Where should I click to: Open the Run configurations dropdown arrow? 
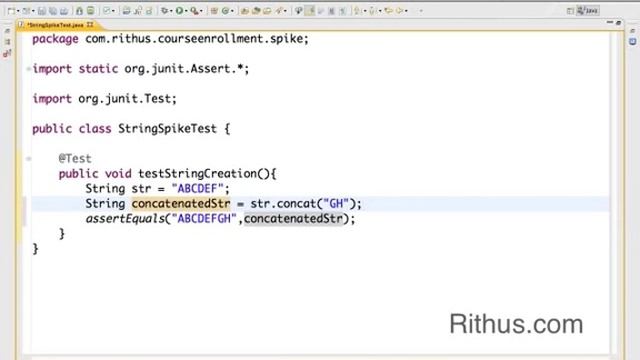point(186,11)
